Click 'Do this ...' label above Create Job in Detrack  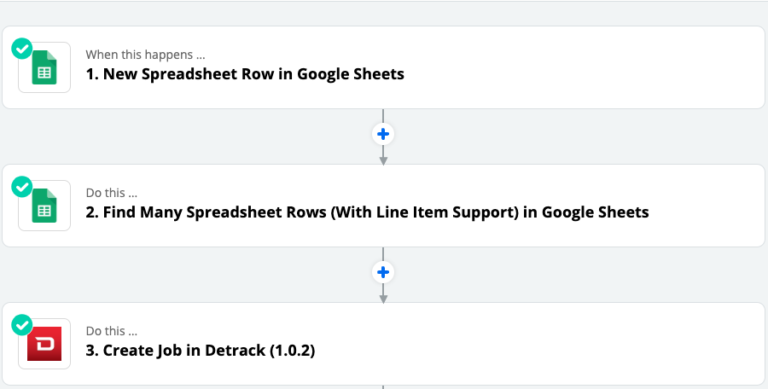click(112, 331)
